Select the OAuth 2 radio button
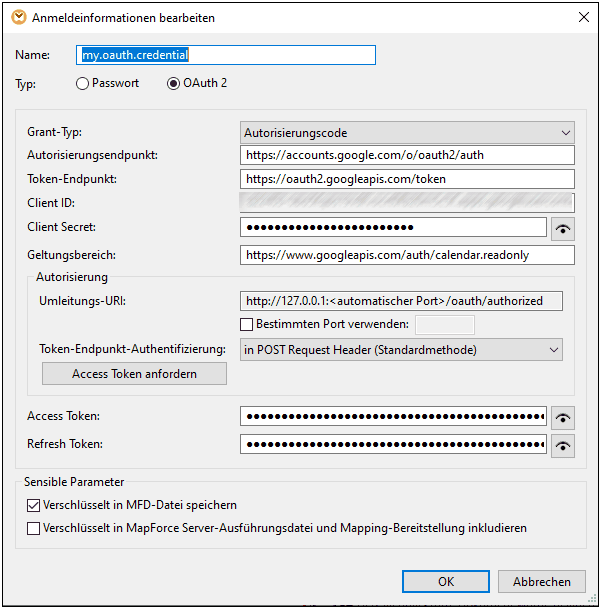601x609 pixels. point(174,84)
